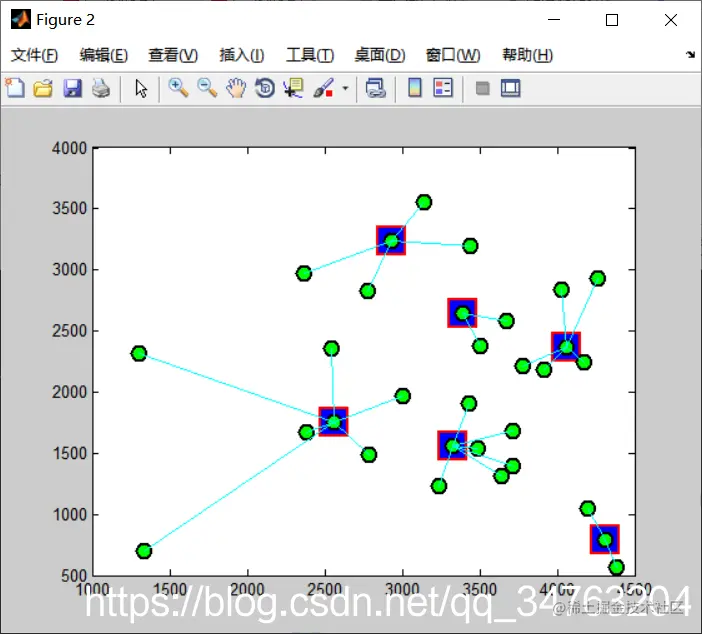Open the 窗口(W) menu
Screen dimensions: 702x634
tap(453, 55)
